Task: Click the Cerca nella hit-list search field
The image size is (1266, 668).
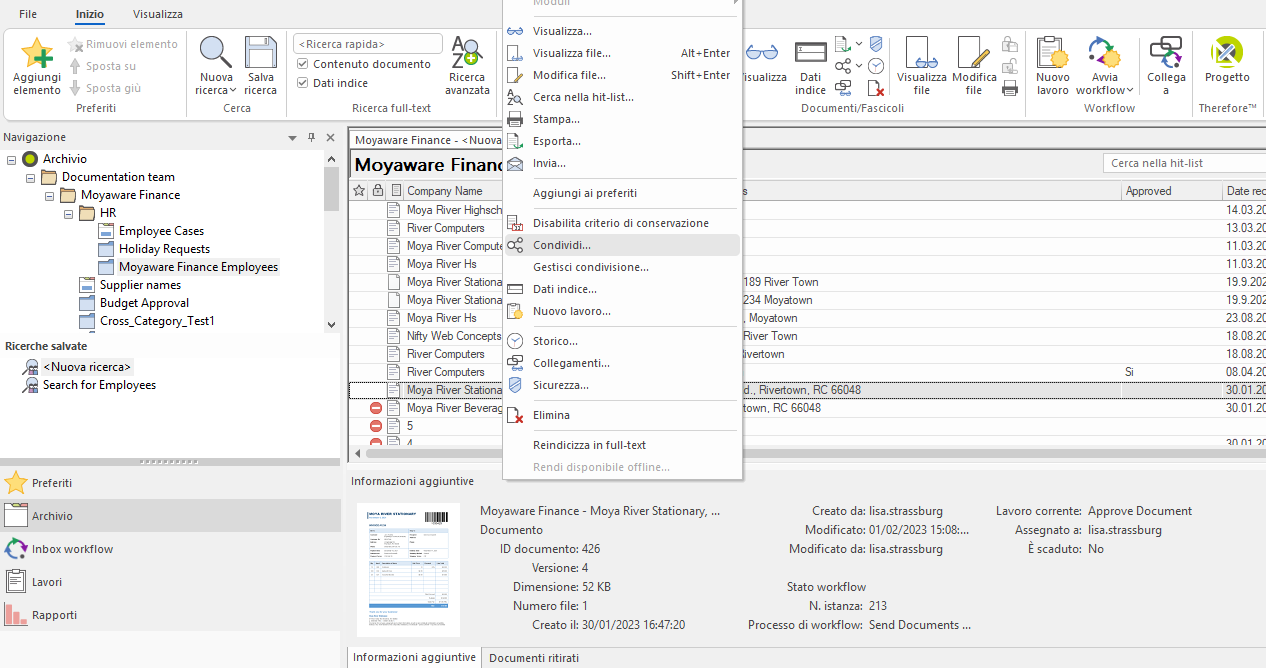Action: click(x=1180, y=163)
